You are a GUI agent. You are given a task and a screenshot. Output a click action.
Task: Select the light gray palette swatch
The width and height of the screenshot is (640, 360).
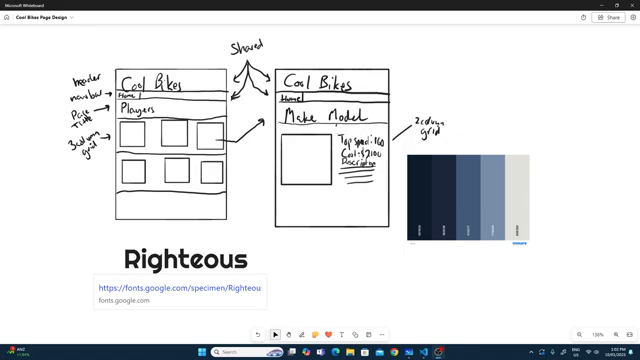coord(517,197)
